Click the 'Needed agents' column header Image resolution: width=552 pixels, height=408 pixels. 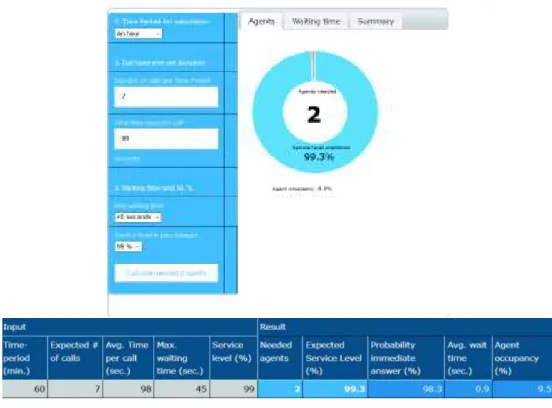click(280, 358)
